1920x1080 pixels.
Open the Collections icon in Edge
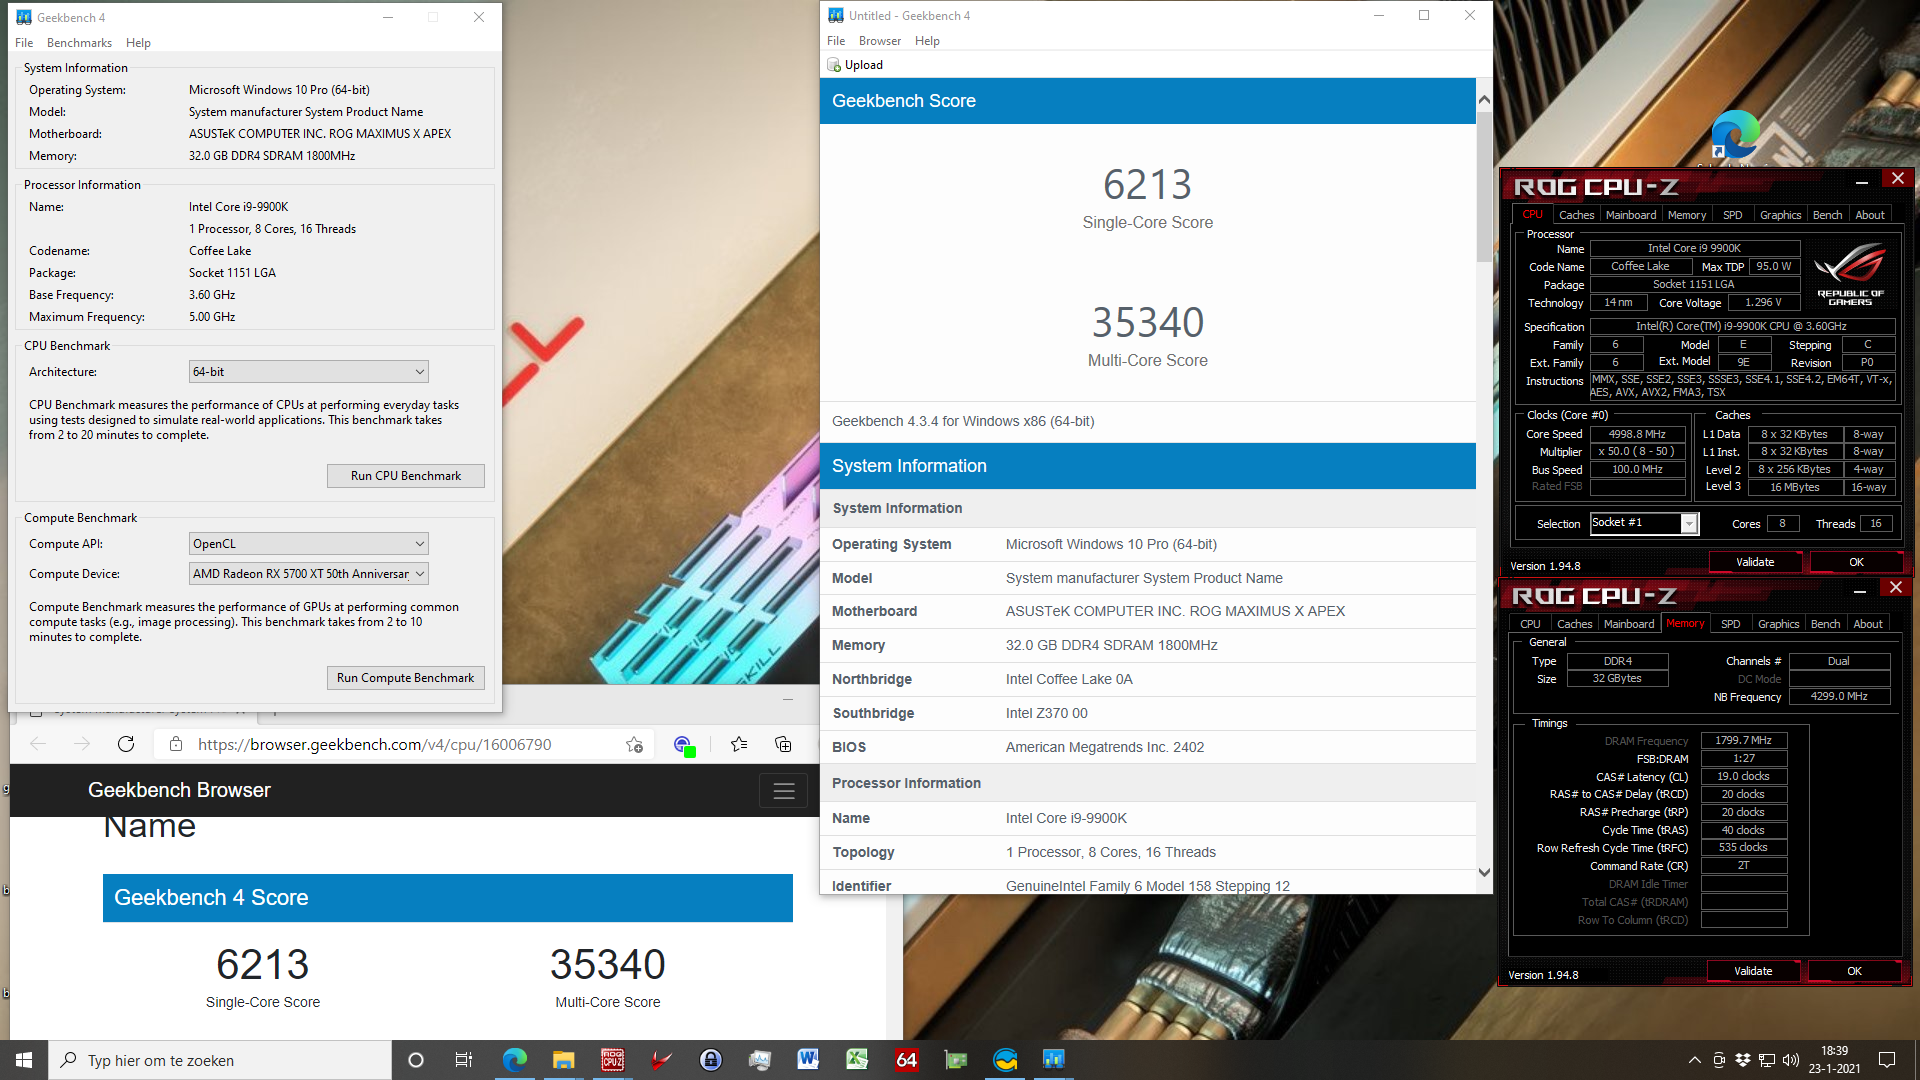[x=783, y=744]
